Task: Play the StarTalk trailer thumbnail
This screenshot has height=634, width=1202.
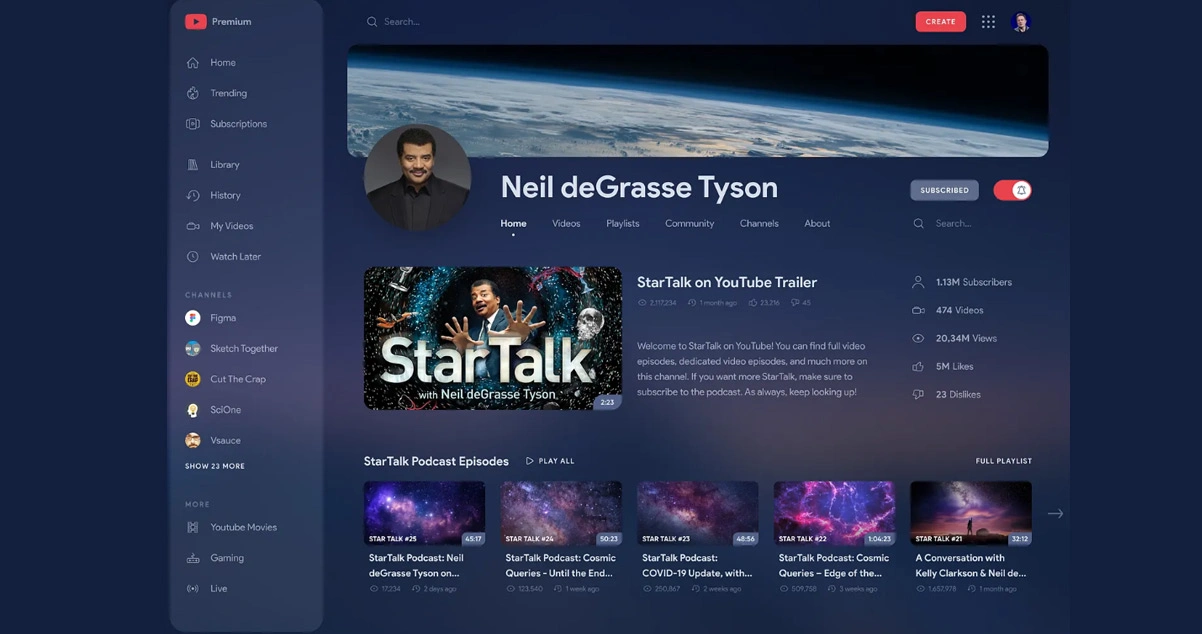Action: point(493,338)
